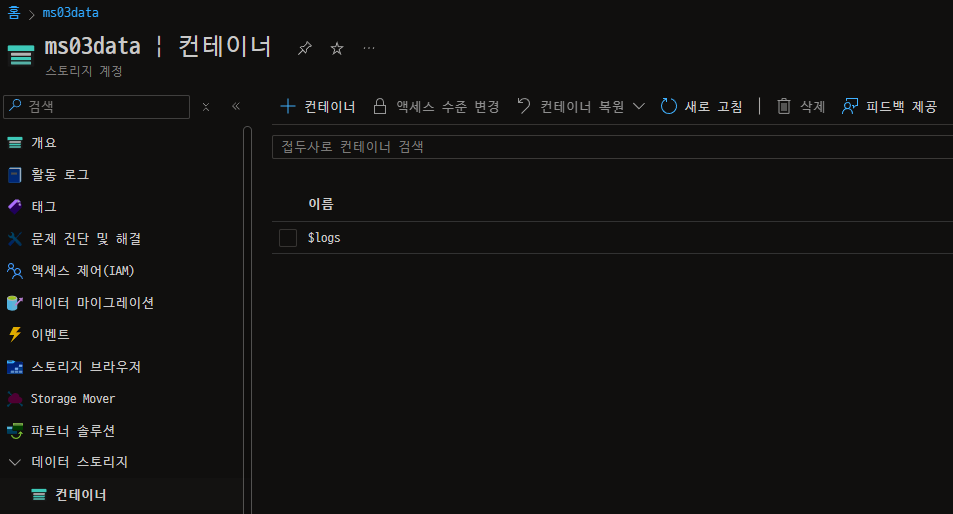Clear the sidebar search with X icon
This screenshot has width=953, height=514.
[206, 107]
